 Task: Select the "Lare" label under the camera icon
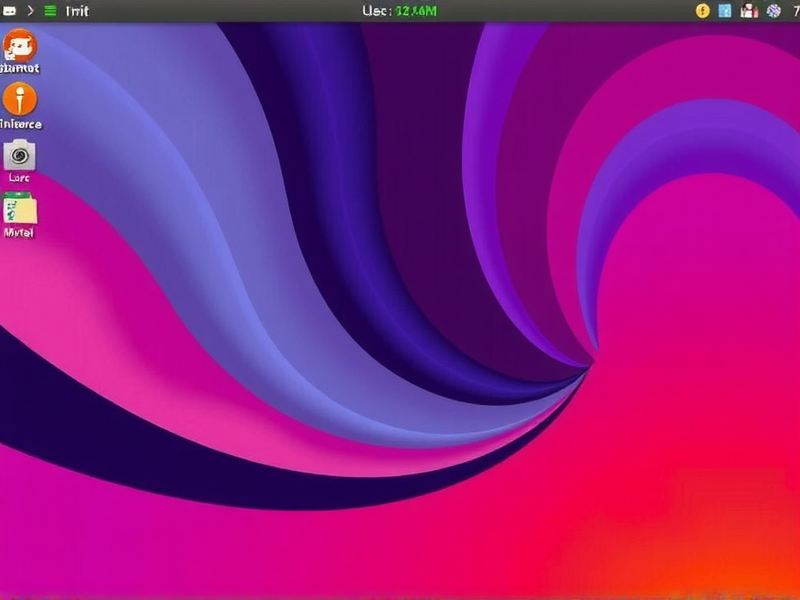coord(19,177)
